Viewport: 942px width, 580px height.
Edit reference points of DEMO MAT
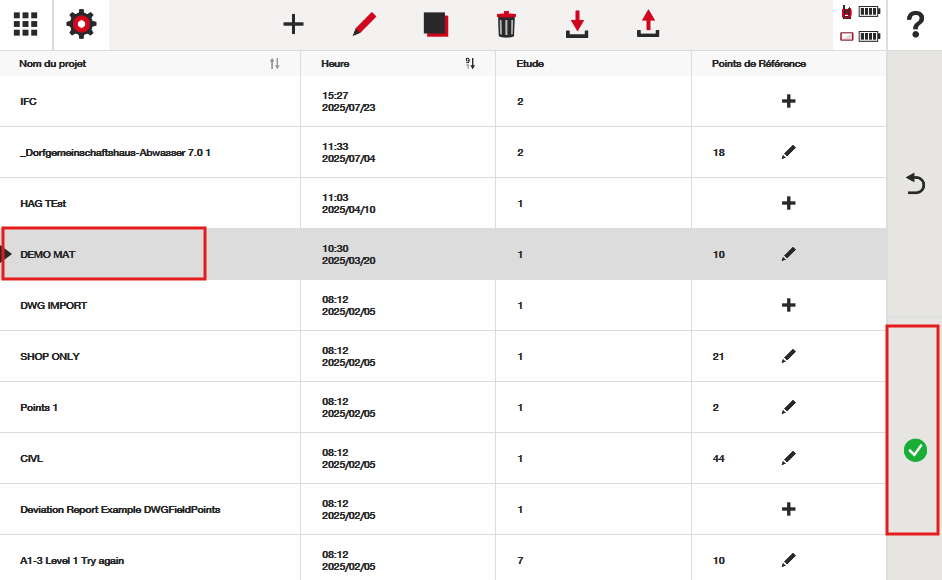pyautogui.click(x=788, y=254)
